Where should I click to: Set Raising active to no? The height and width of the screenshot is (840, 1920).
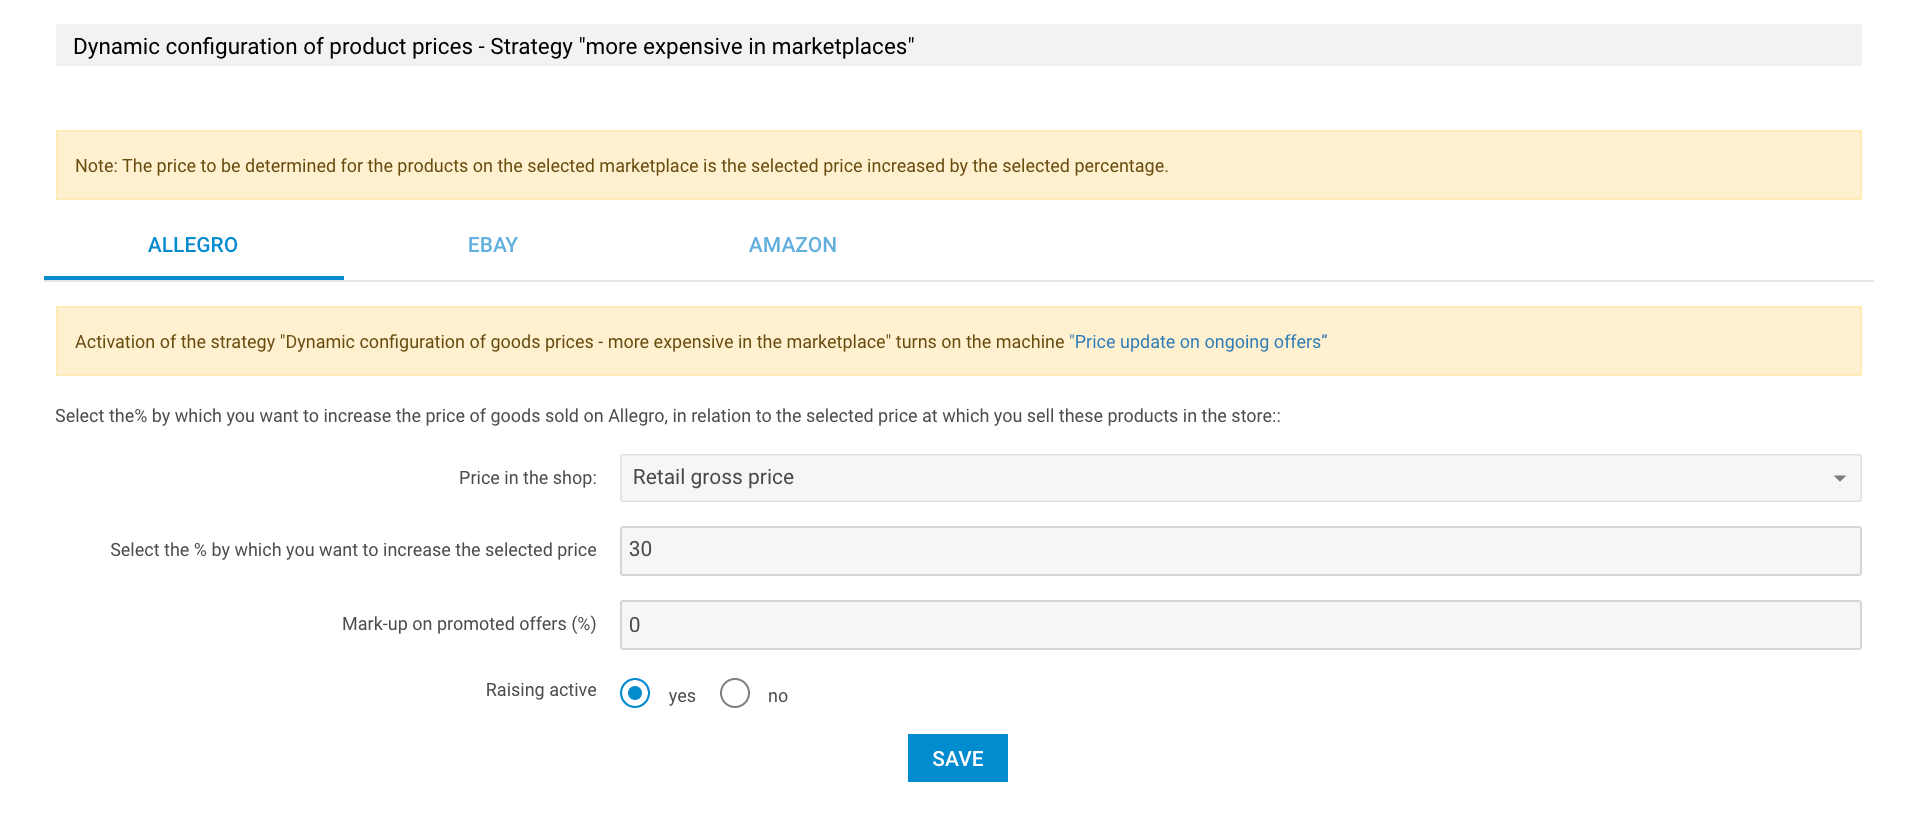tap(735, 693)
